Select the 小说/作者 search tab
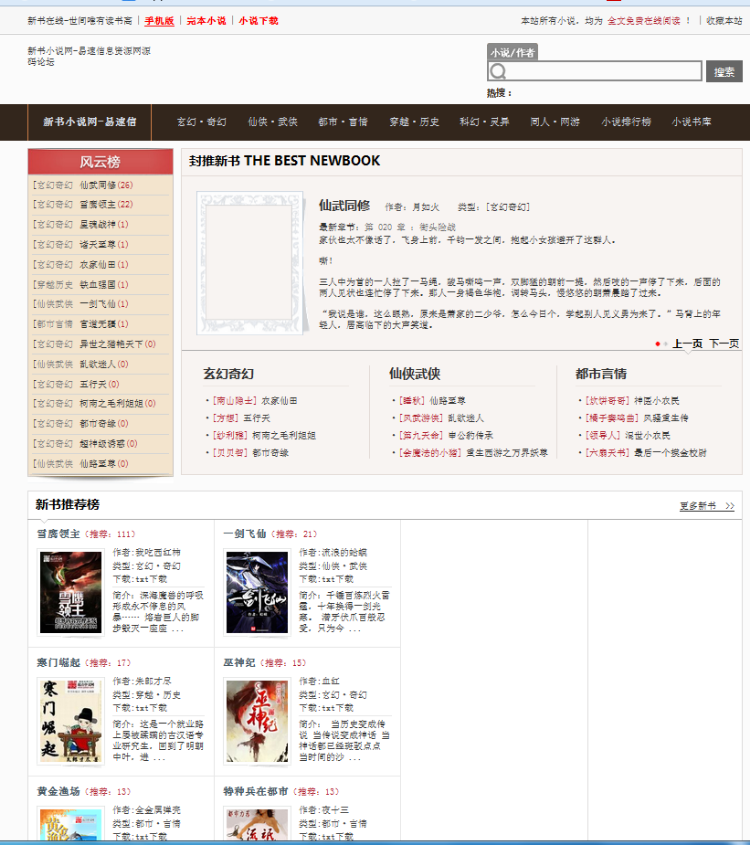The height and width of the screenshot is (845, 750). (512, 52)
